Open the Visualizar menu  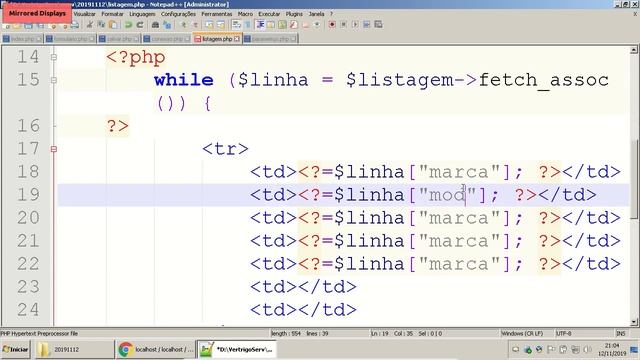click(84, 14)
